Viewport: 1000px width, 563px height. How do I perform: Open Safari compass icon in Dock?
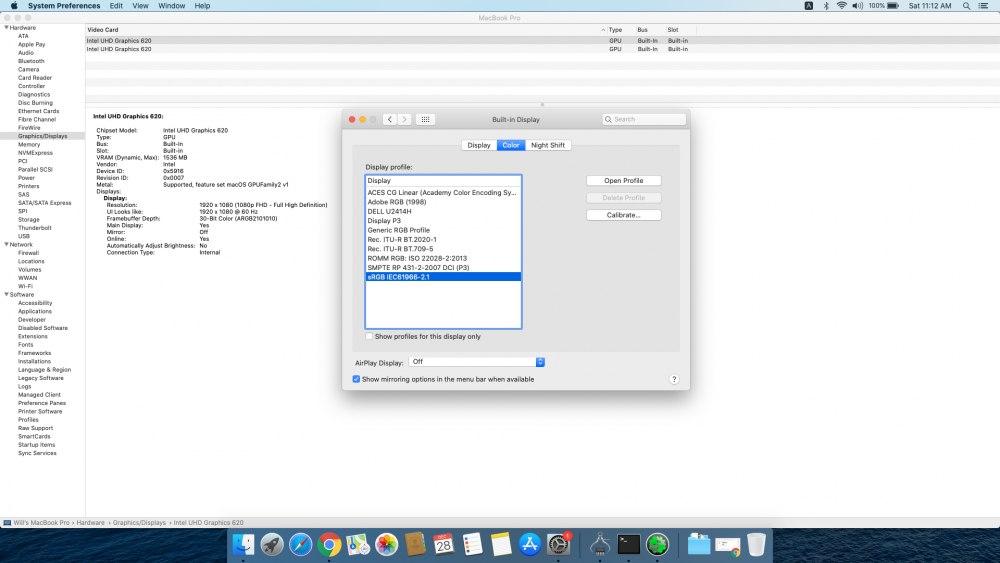pyautogui.click(x=300, y=545)
